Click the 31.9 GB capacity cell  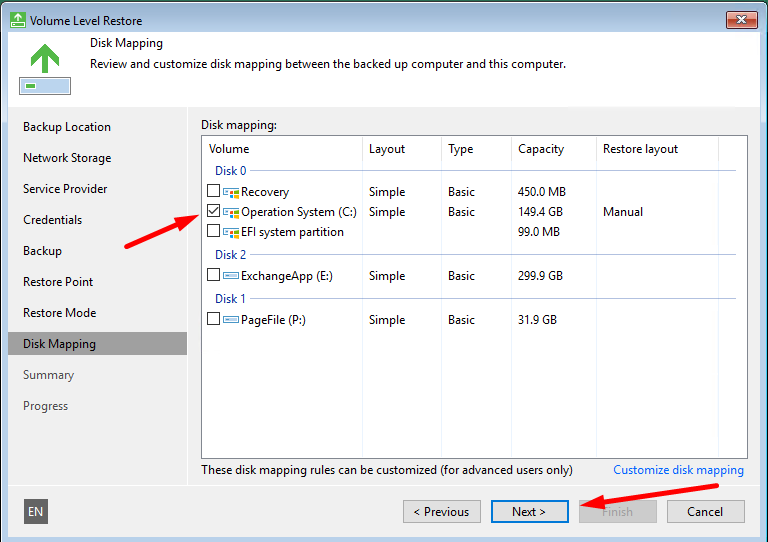[537, 320]
